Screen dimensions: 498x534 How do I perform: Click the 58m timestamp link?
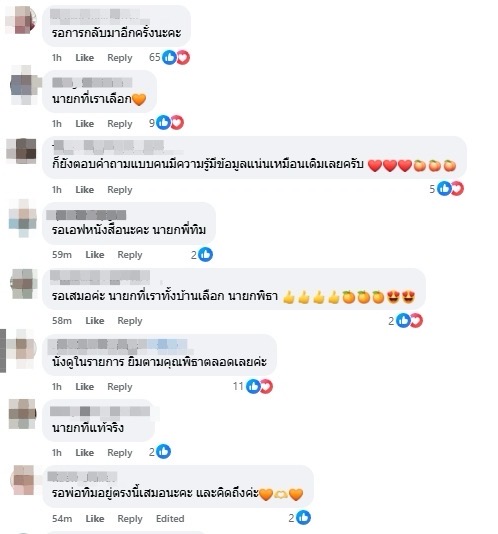62,321
